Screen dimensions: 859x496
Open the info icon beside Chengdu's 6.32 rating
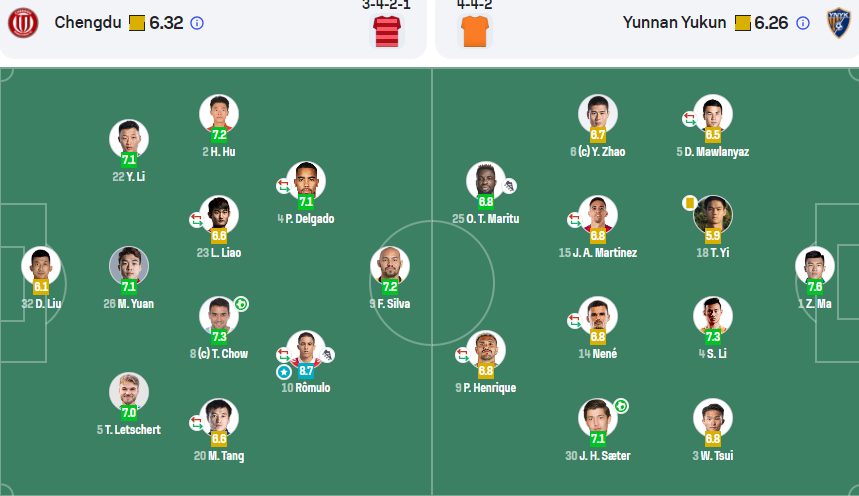point(197,23)
